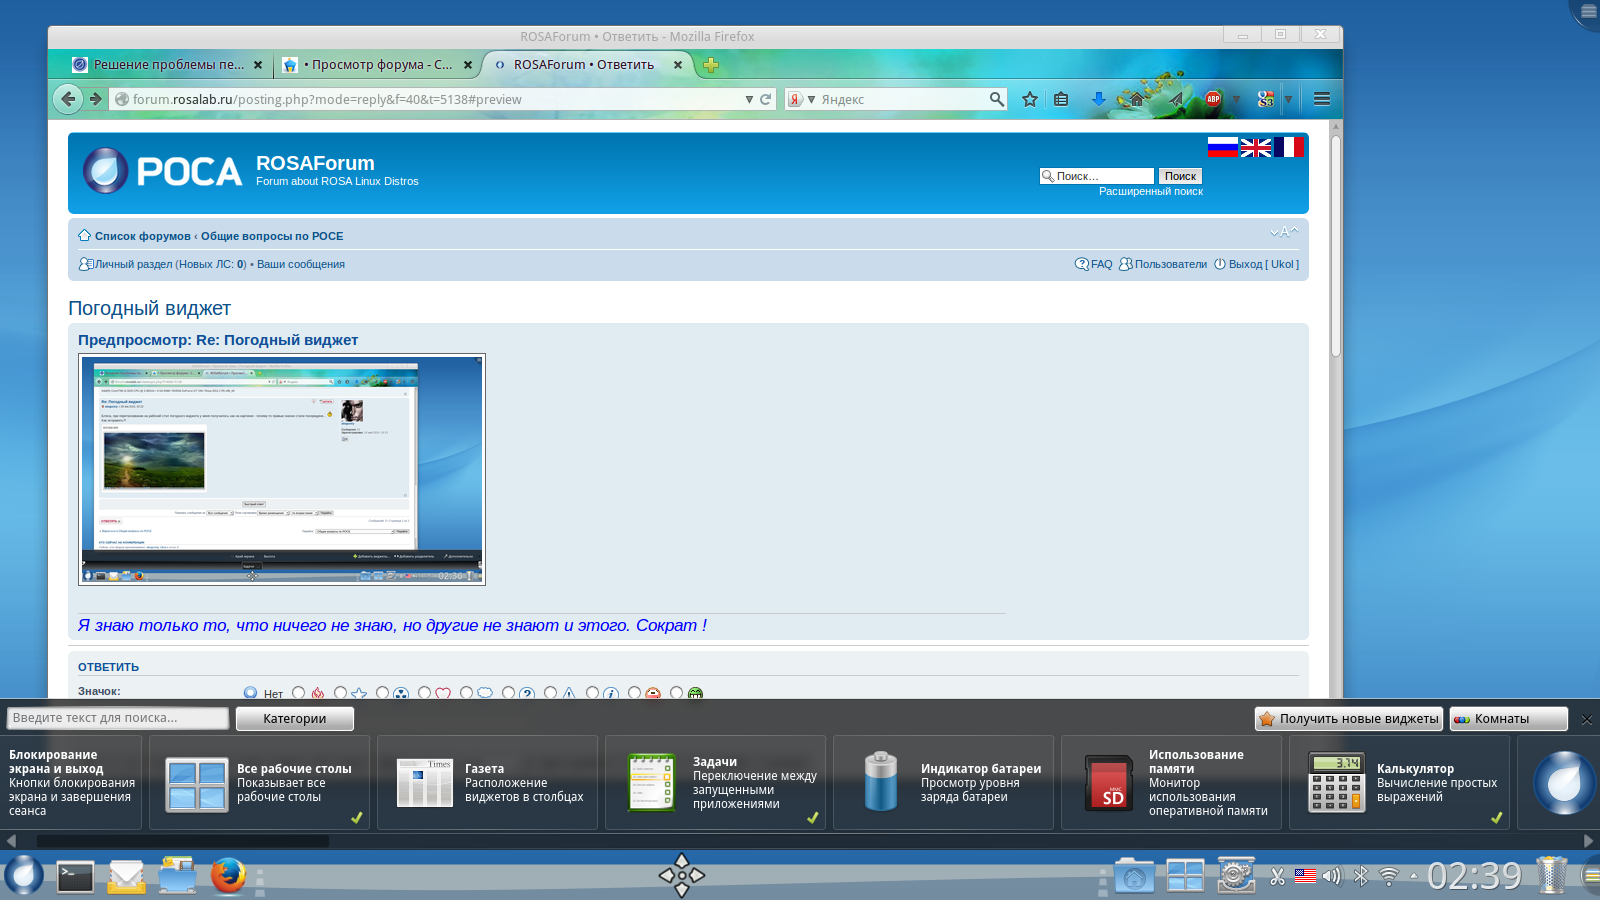
Task: Open the Wi-Fi network tray icon
Action: [x=1389, y=877]
